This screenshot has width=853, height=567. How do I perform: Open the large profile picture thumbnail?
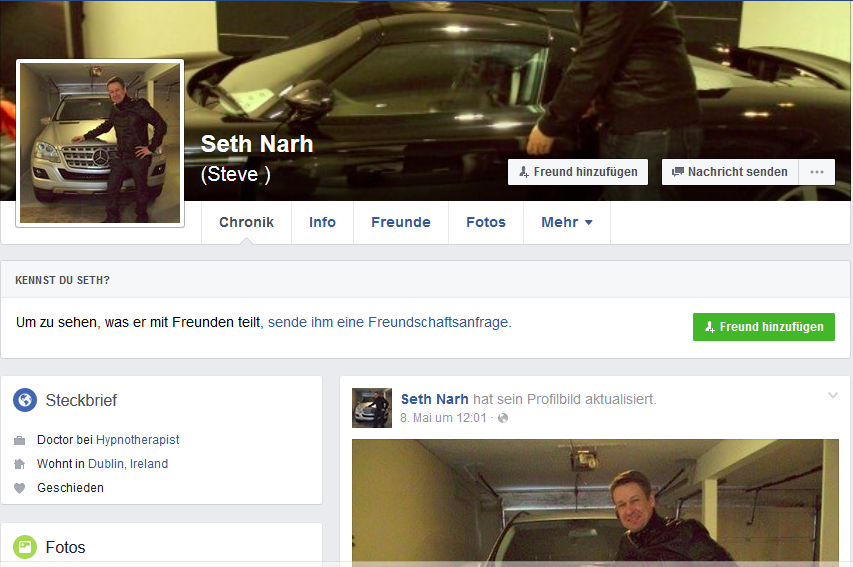pyautogui.click(x=100, y=143)
